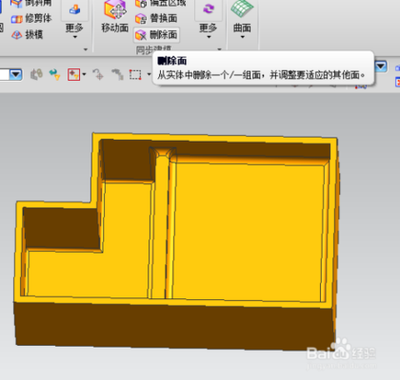Toggle the red-bordered selection filter button
The width and height of the screenshot is (400, 380).
(x=74, y=74)
